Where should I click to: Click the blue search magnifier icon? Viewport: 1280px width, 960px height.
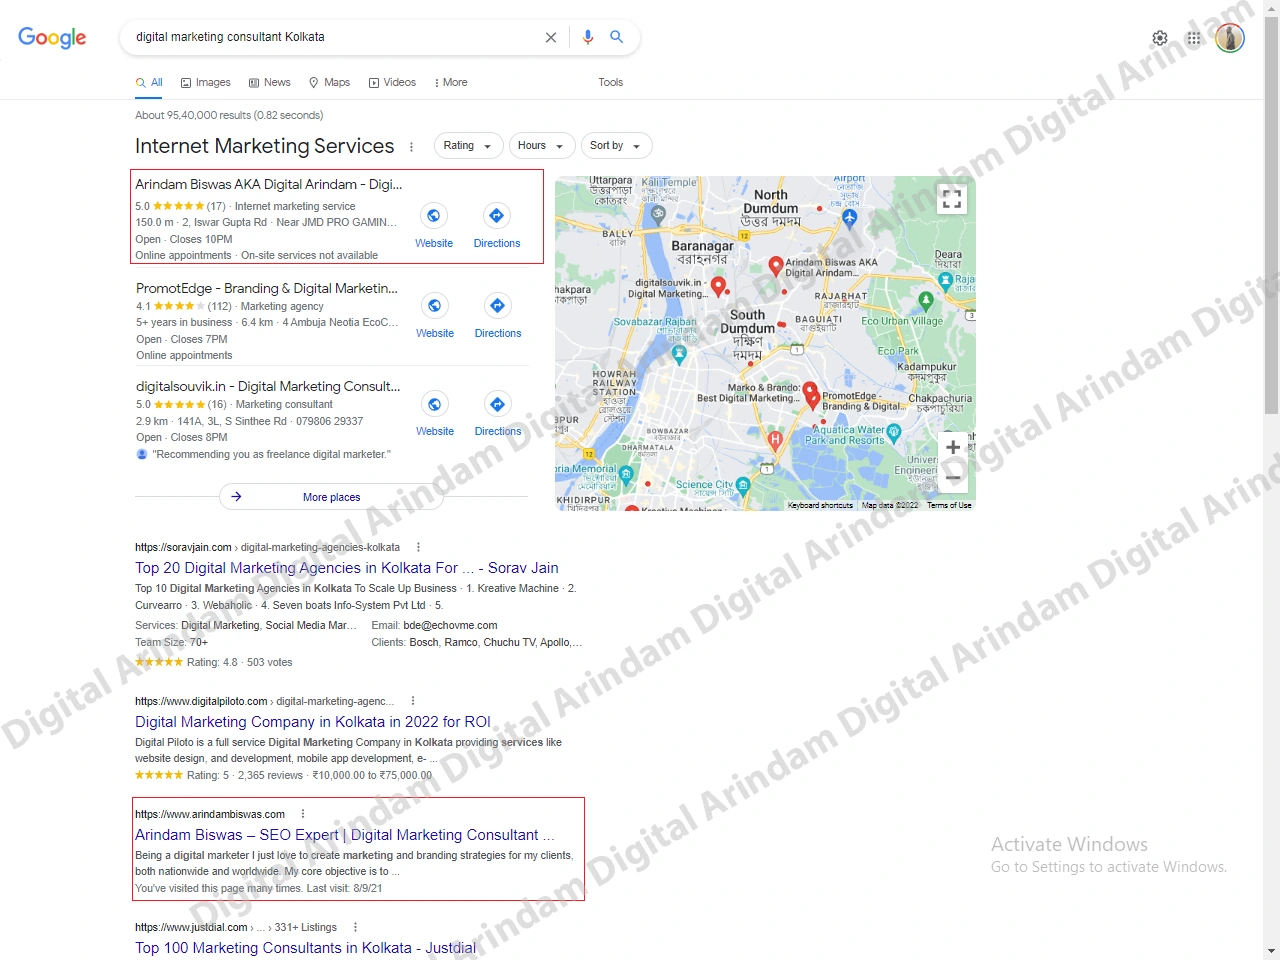pos(617,37)
